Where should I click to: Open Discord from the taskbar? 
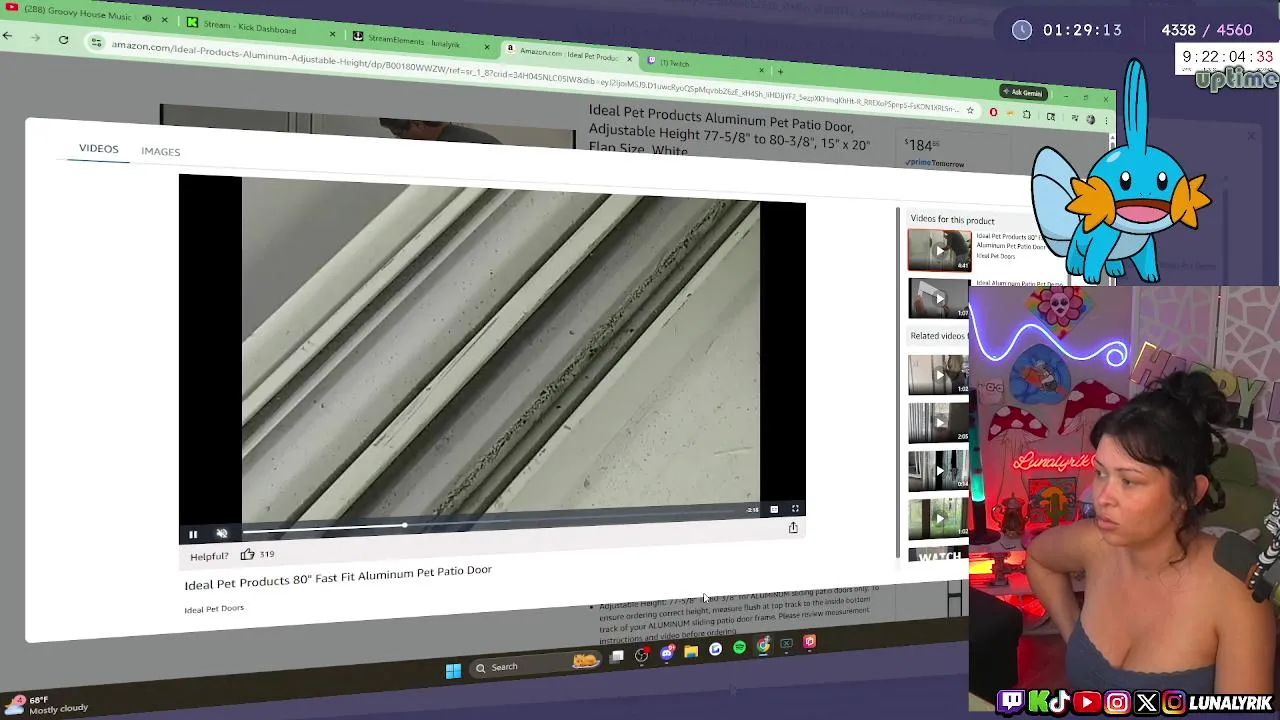click(x=666, y=653)
